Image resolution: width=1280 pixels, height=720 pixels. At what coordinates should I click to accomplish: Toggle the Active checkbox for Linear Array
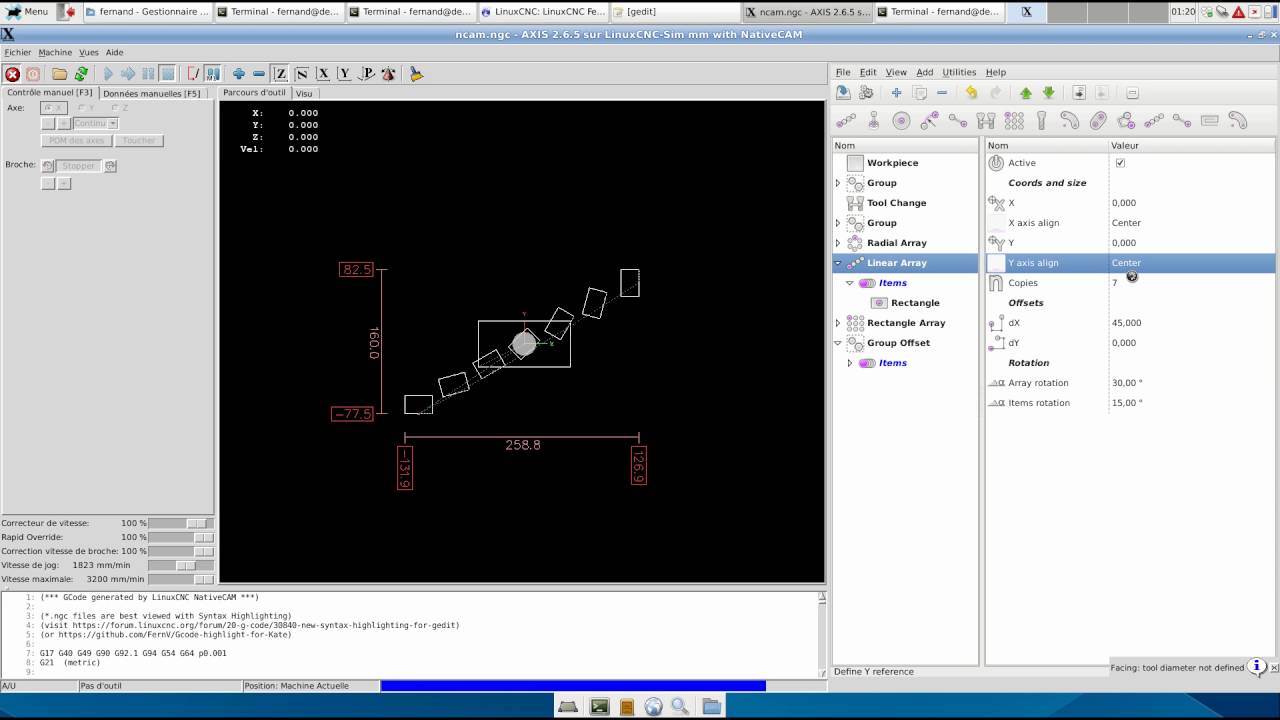pyautogui.click(x=1120, y=163)
